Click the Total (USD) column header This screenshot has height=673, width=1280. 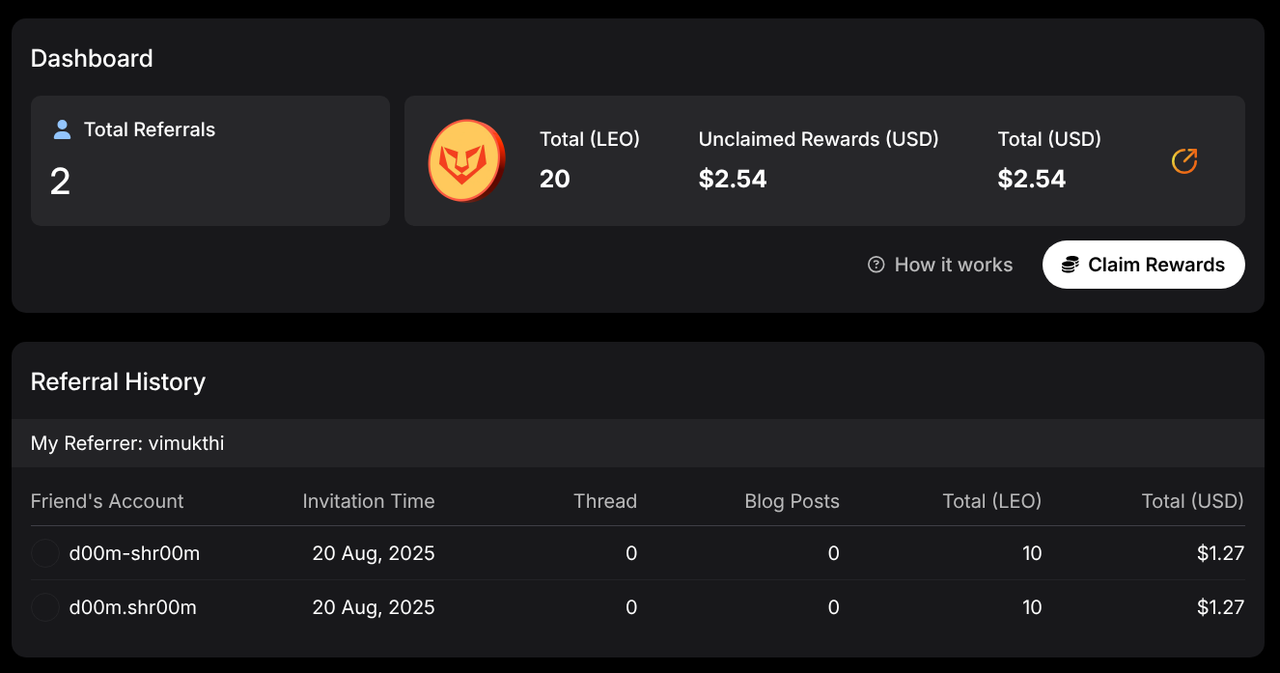1192,501
